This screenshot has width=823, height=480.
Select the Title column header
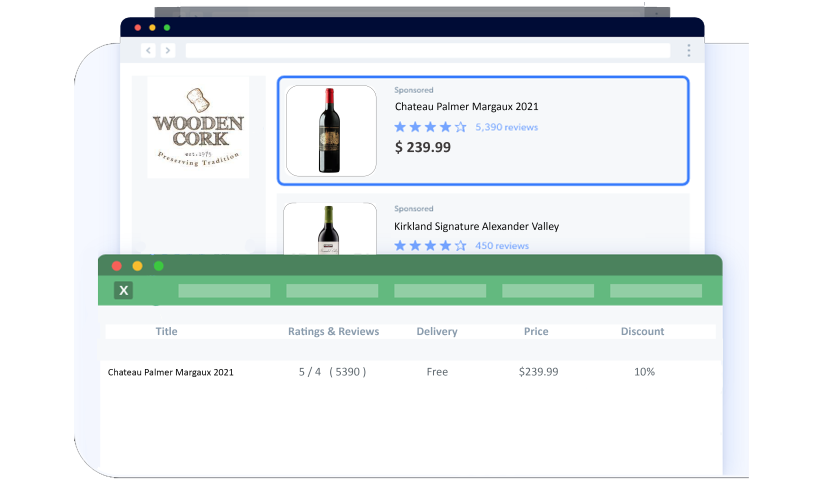166,332
